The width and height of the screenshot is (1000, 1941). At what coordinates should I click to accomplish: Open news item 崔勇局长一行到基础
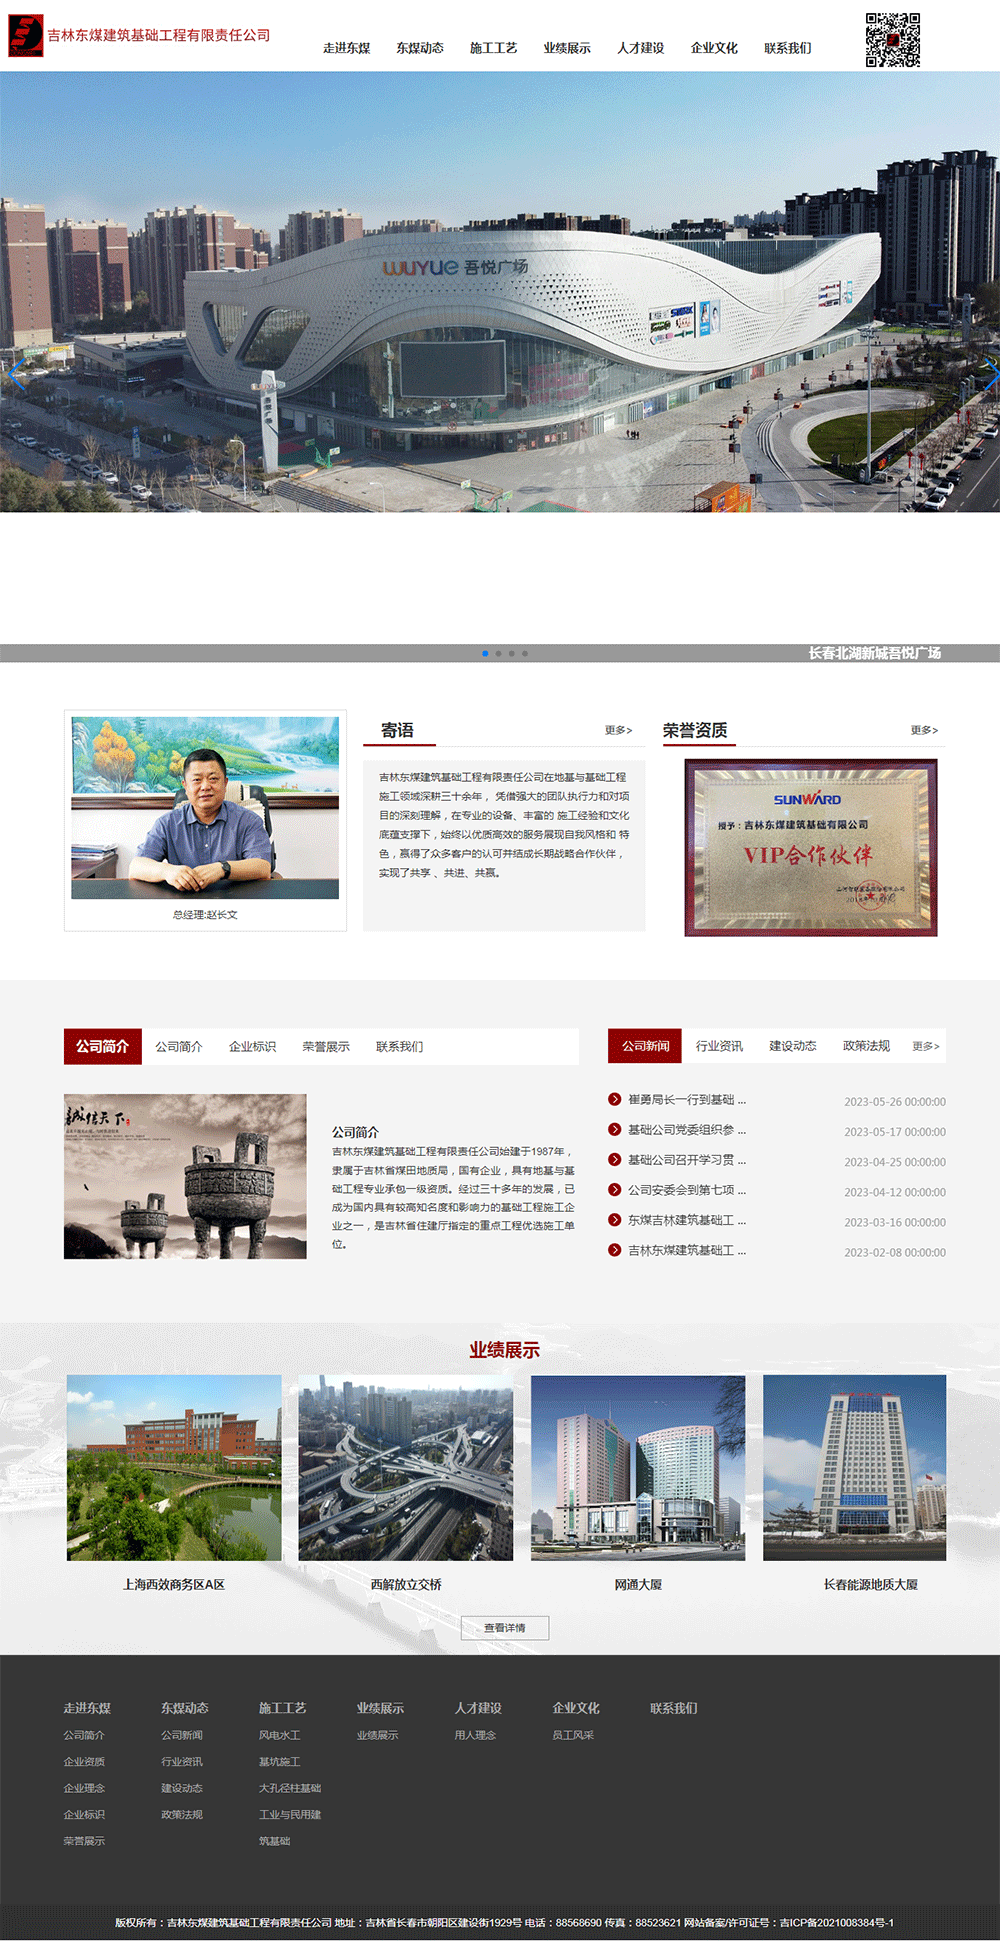(687, 1100)
